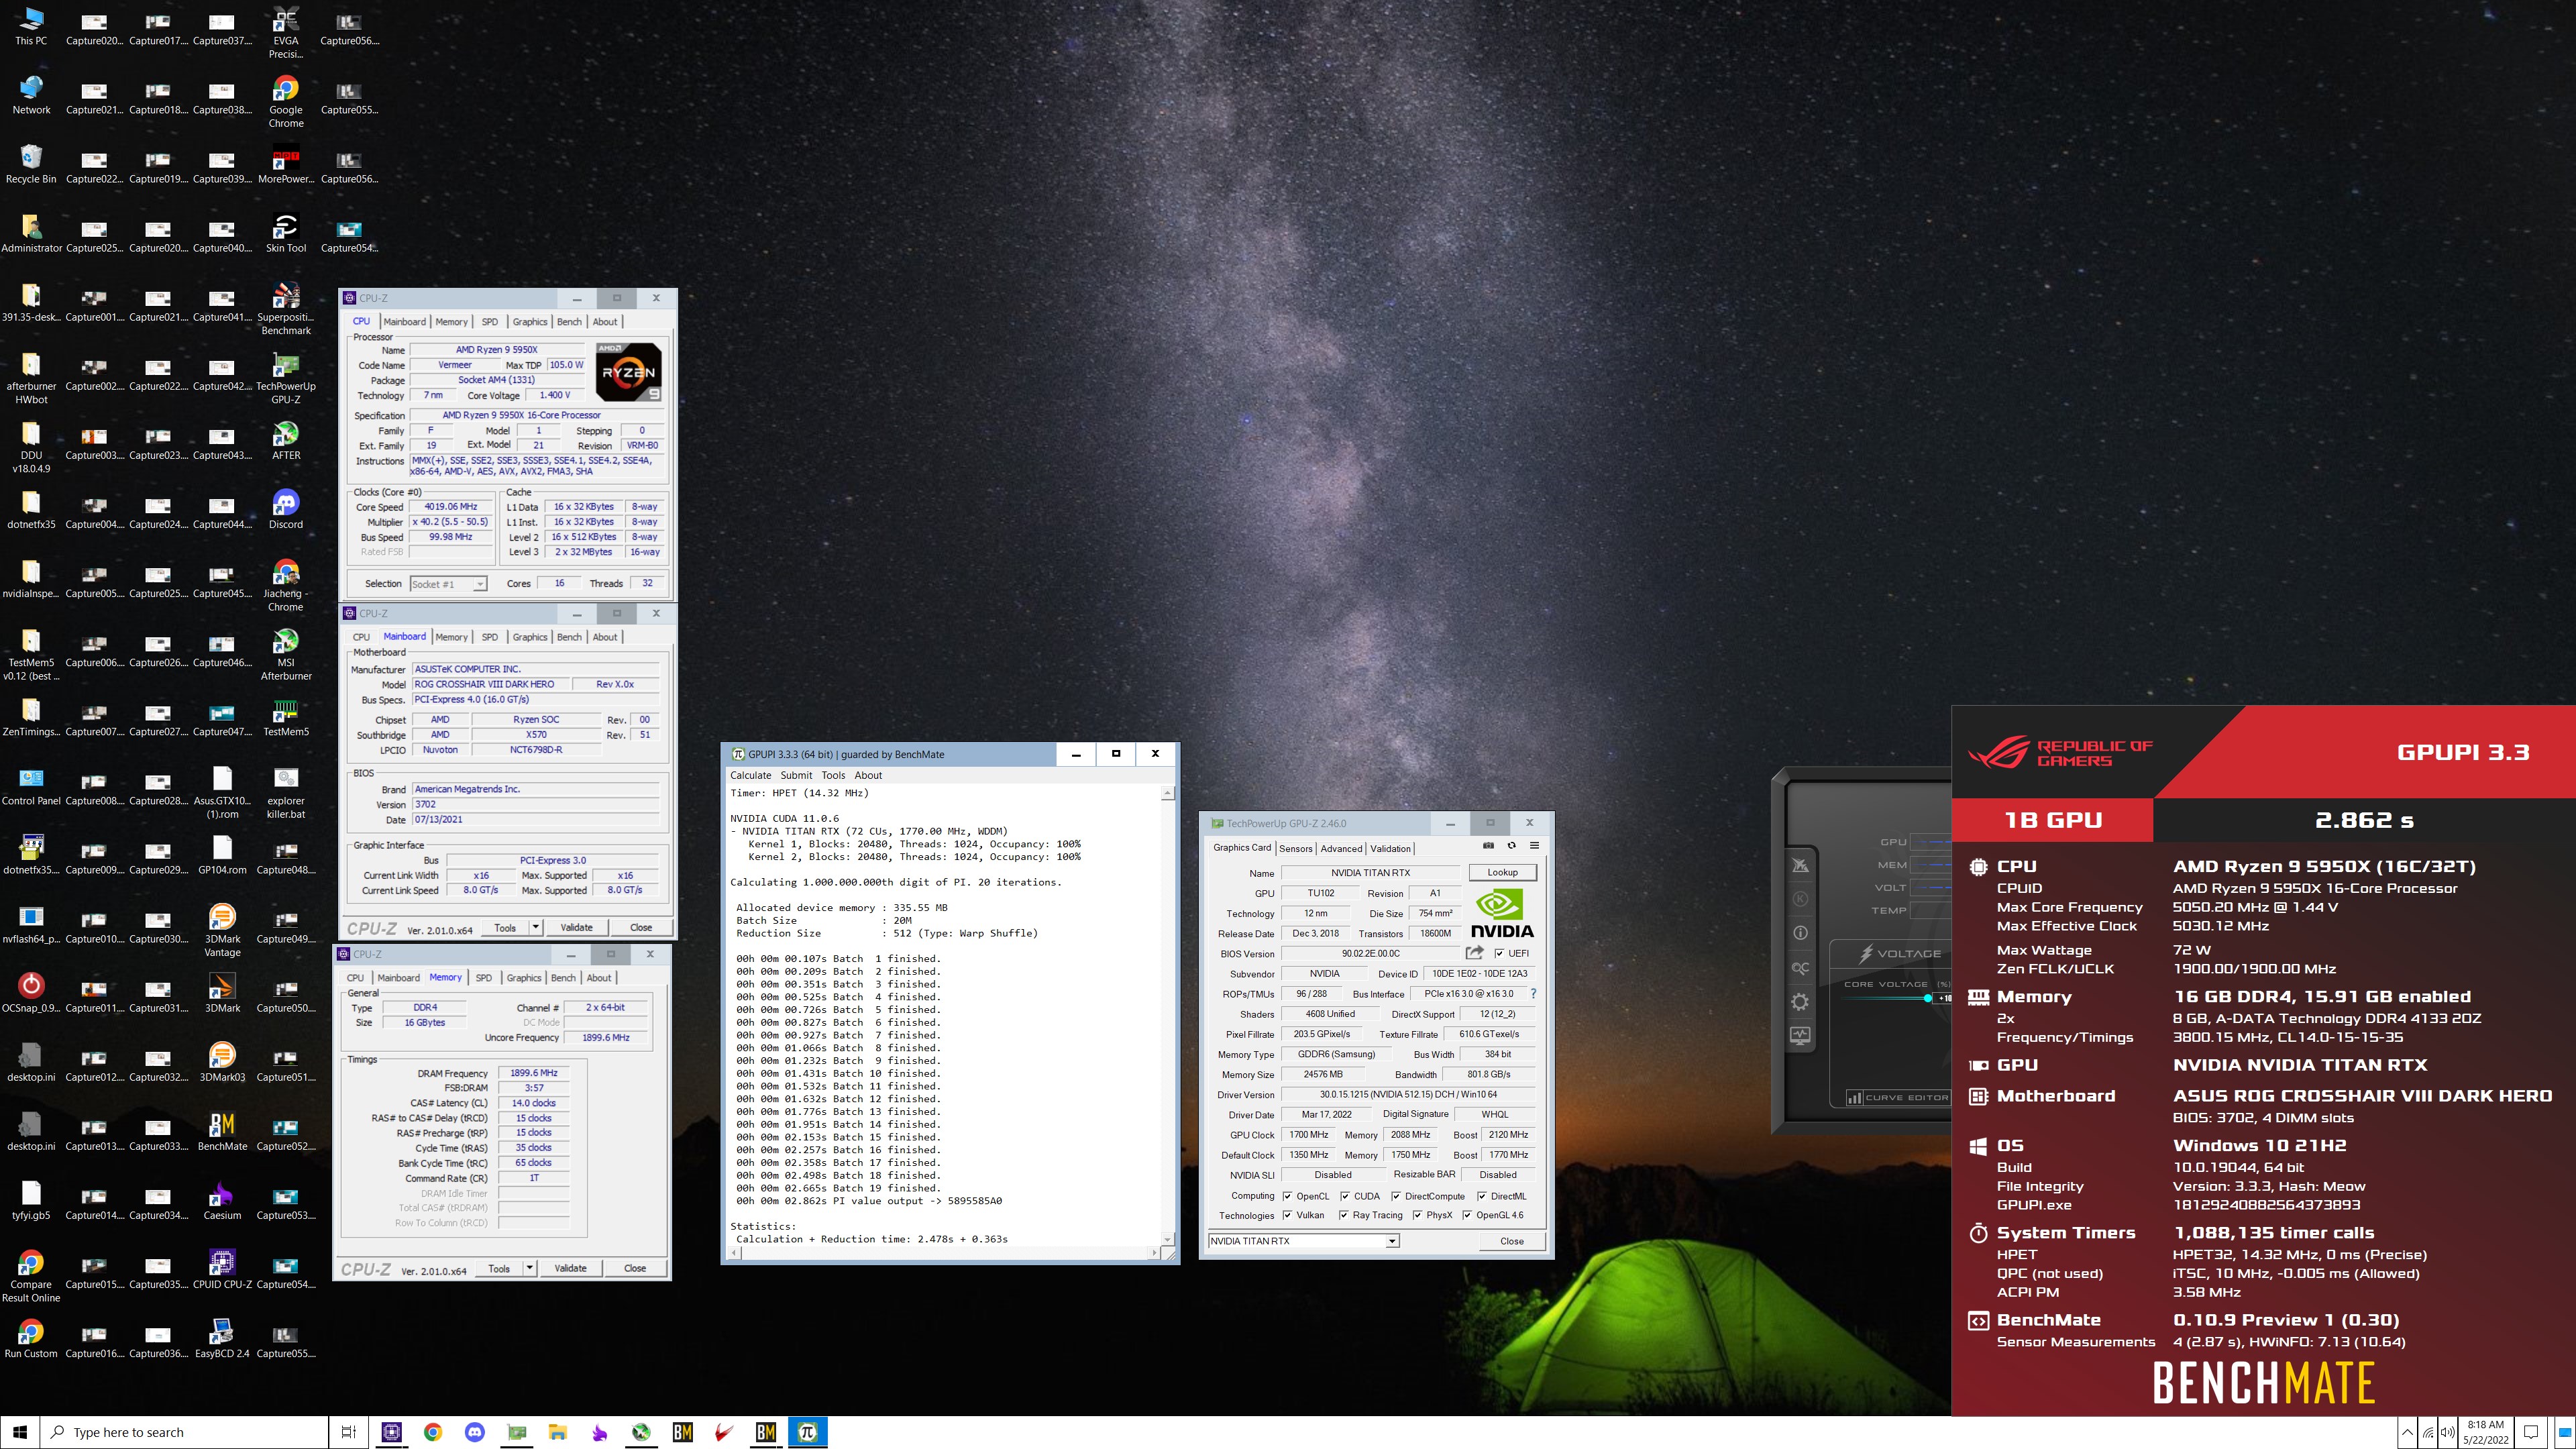The height and width of the screenshot is (1449, 2576).
Task: Open the 3DMark Vantage desktop icon
Action: 222,931
